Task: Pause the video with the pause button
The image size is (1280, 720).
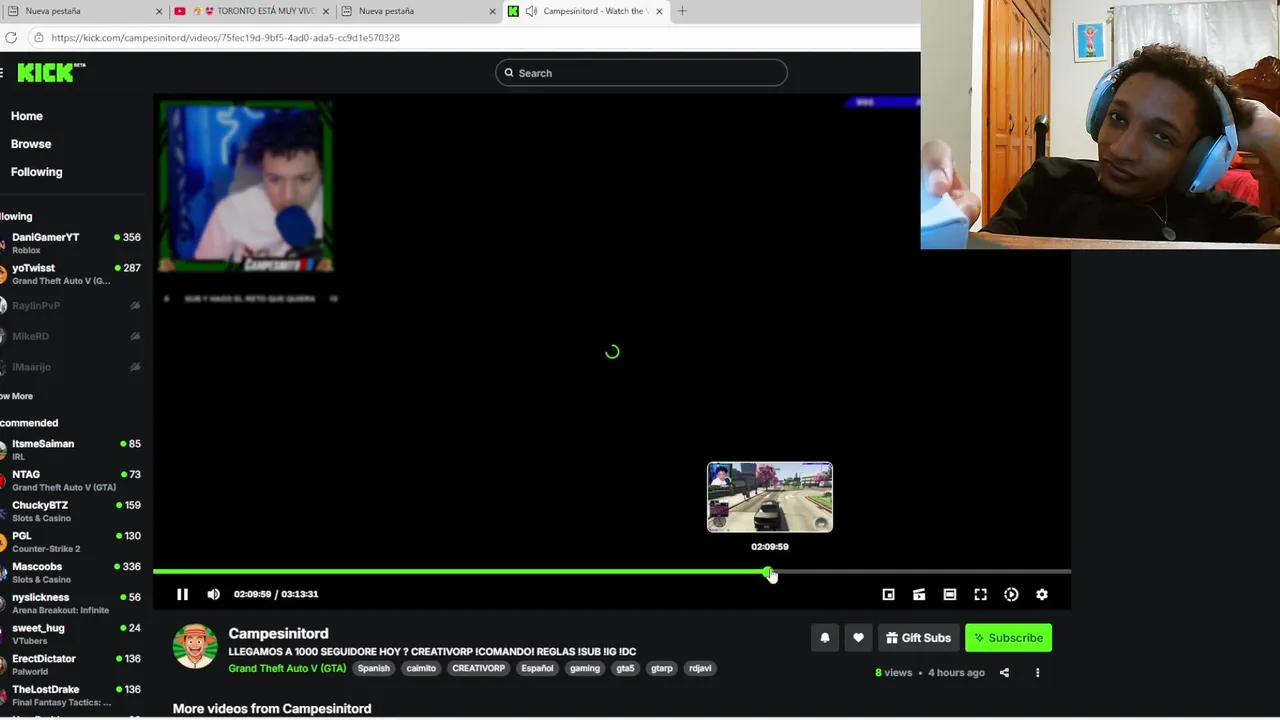Action: coord(182,594)
